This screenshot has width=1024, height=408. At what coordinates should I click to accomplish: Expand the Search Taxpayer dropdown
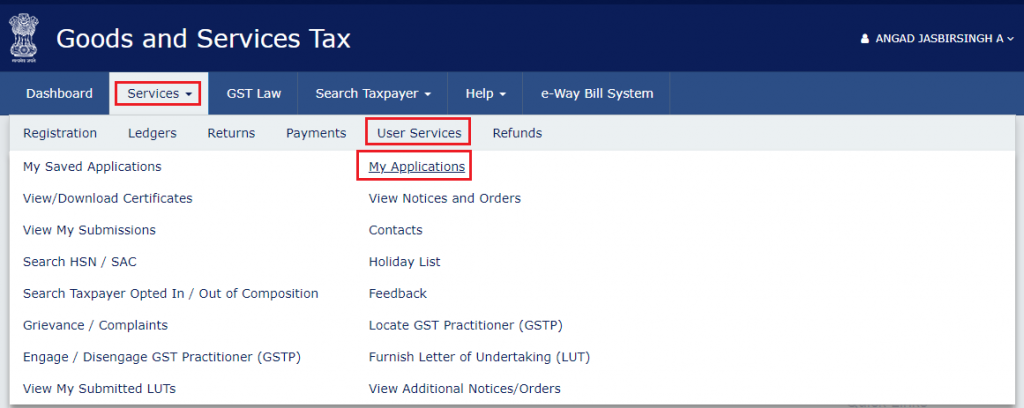click(373, 93)
